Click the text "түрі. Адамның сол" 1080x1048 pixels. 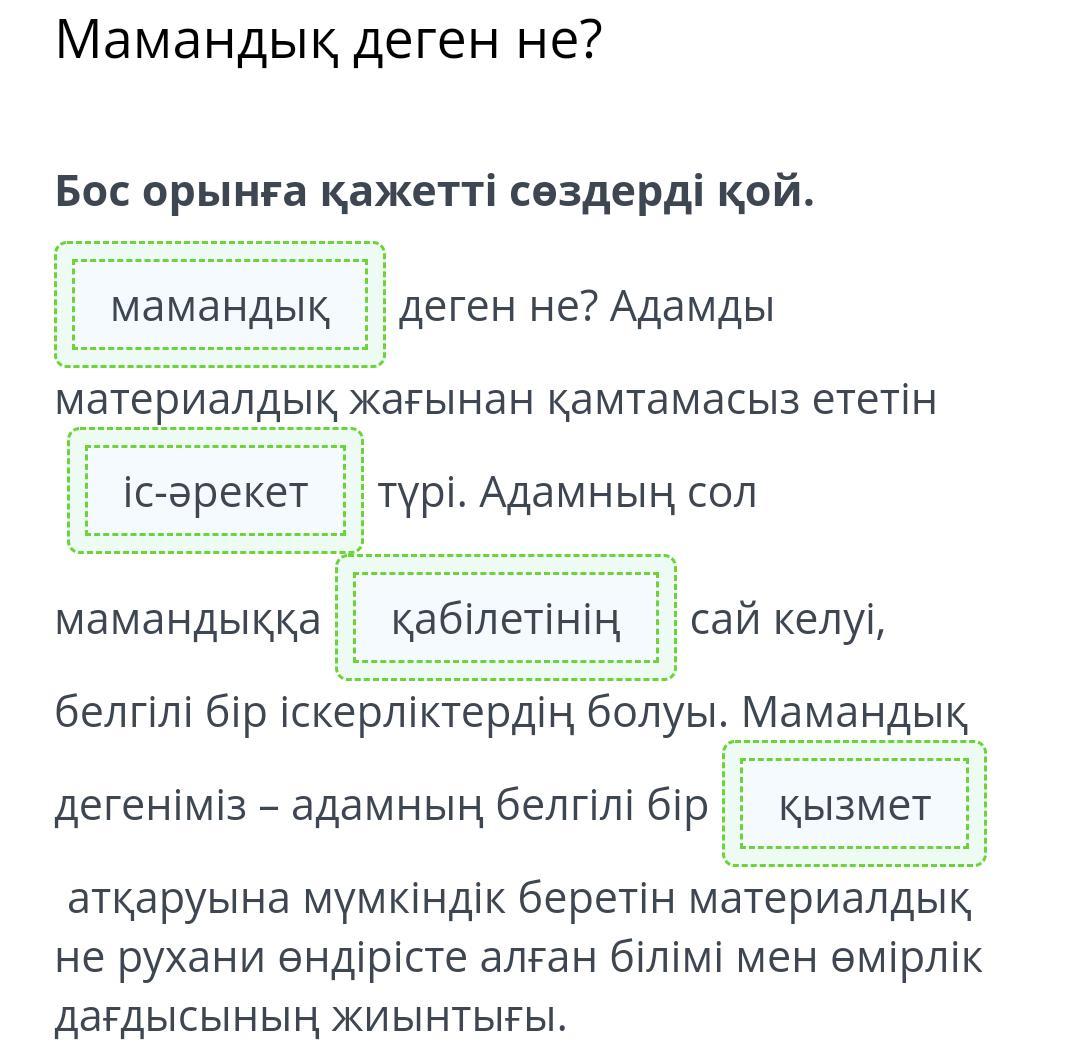pos(567,492)
